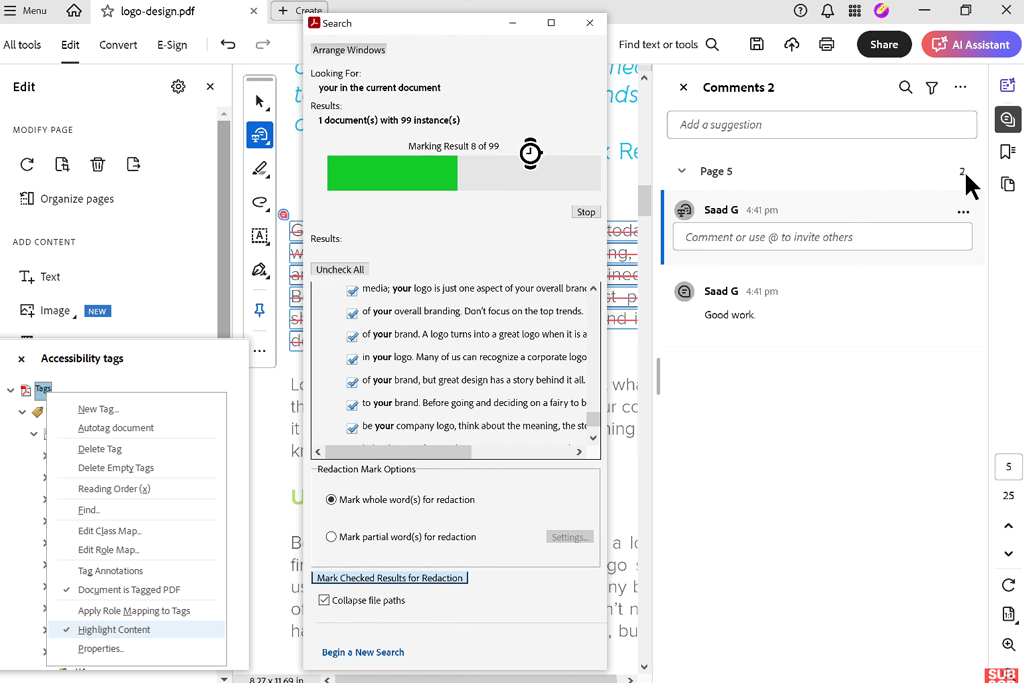Click Mark Checked Results for Redaction
Screen dimensions: 1024x683
pos(390,578)
